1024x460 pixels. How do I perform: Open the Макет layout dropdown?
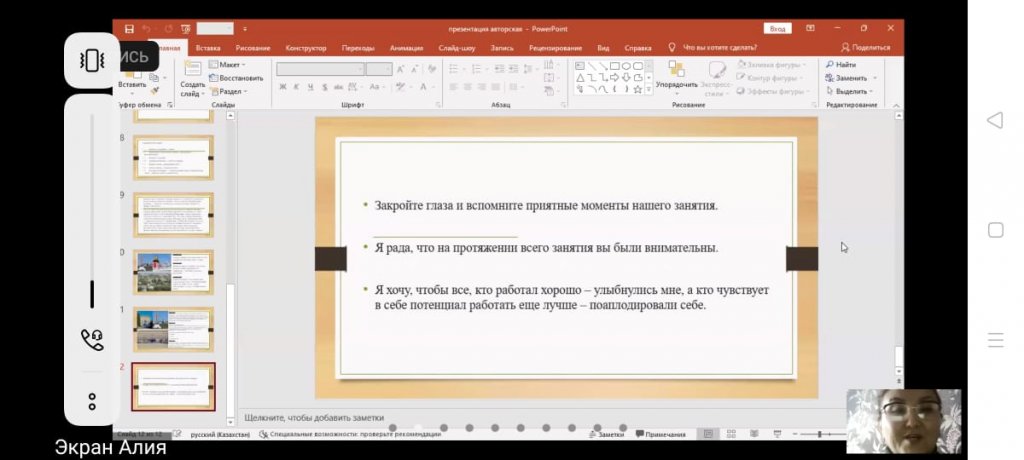(x=227, y=65)
